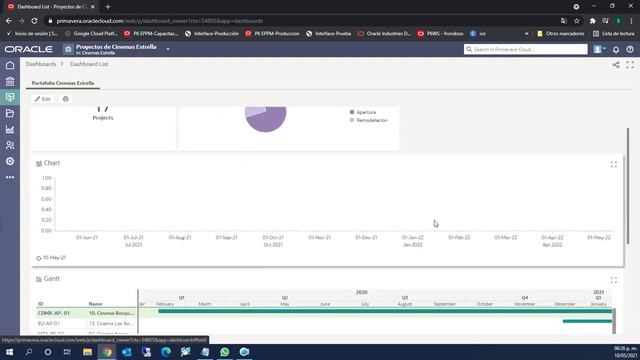640x360 pixels.
Task: Click the ID column header
Action: pyautogui.click(x=40, y=304)
